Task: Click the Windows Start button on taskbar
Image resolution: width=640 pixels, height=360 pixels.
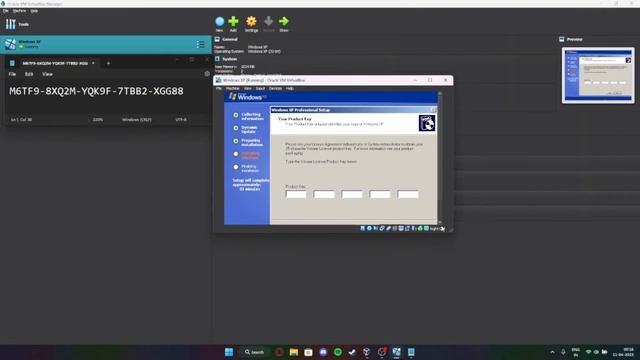Action: coord(229,352)
